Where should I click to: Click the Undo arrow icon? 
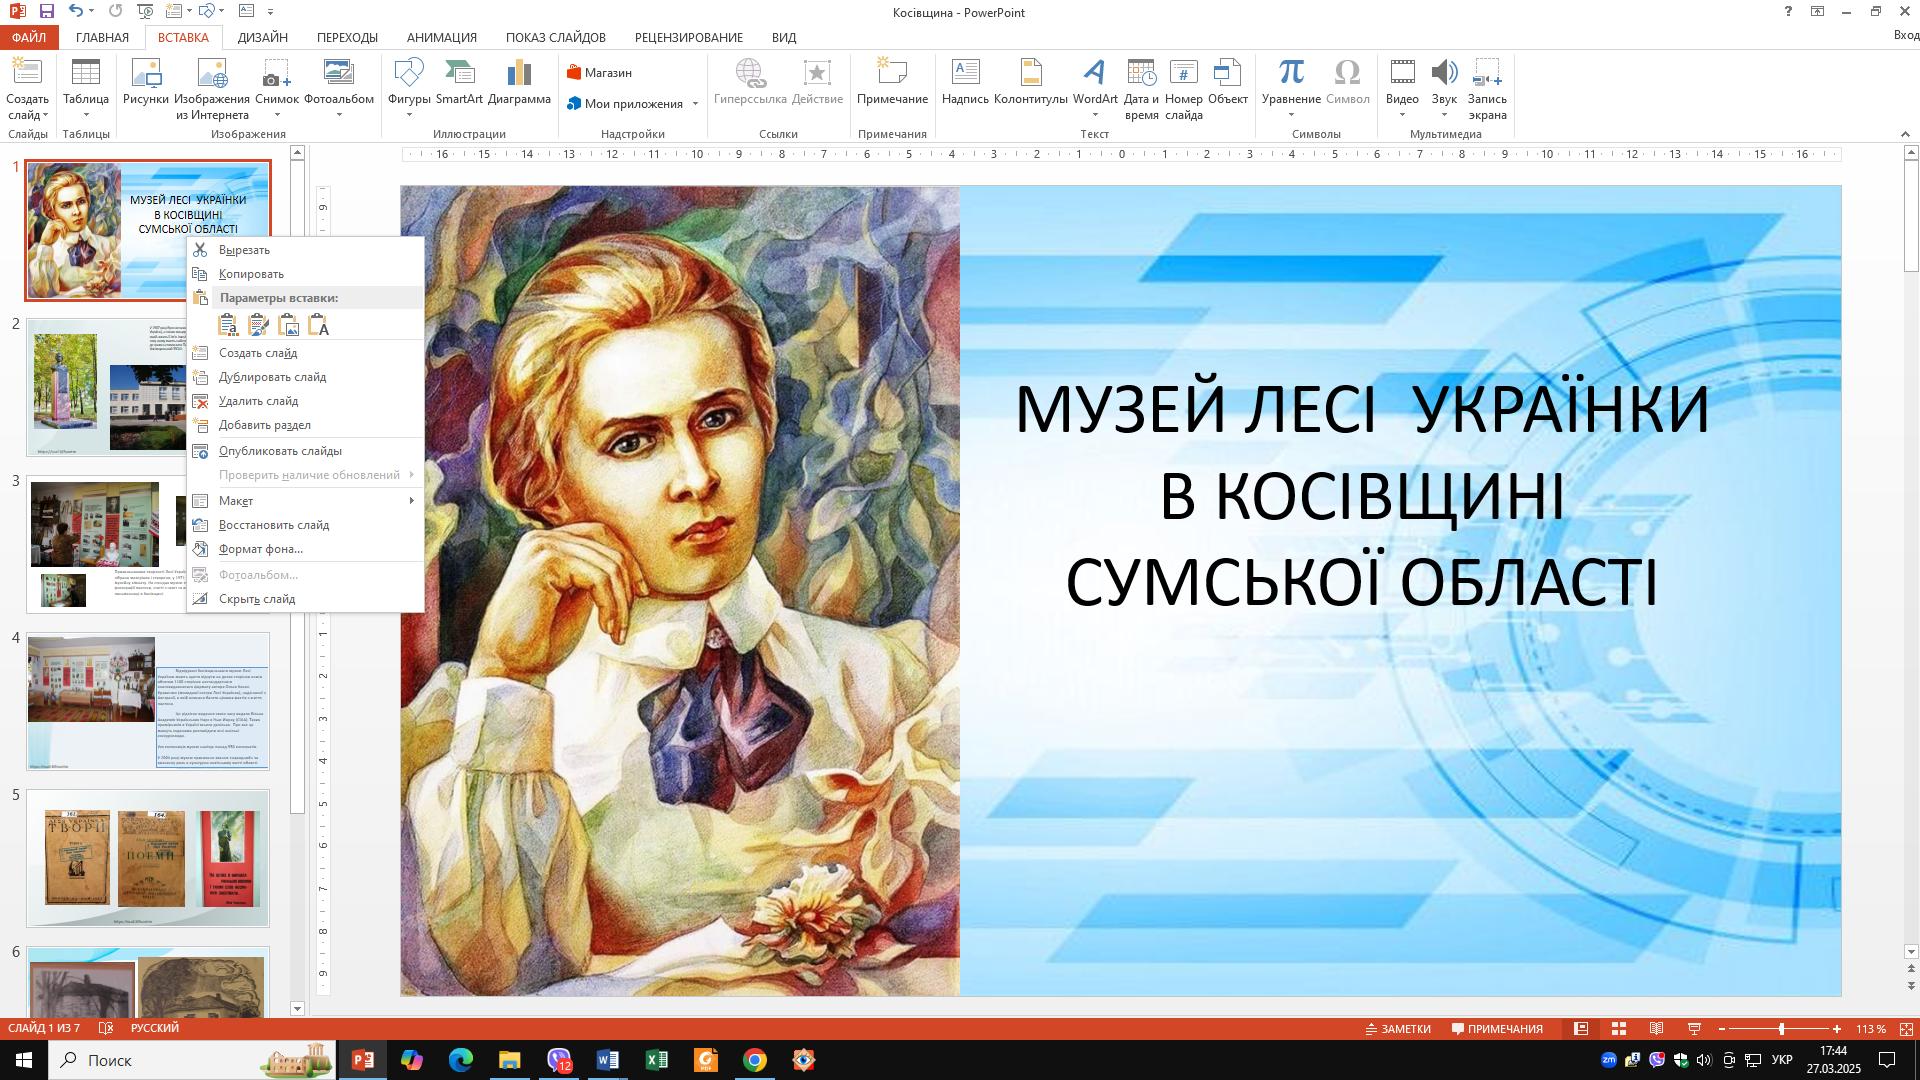76,12
